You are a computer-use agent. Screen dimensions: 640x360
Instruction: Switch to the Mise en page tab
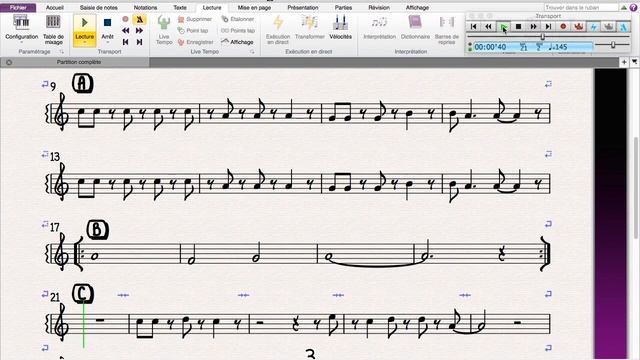click(x=254, y=7)
